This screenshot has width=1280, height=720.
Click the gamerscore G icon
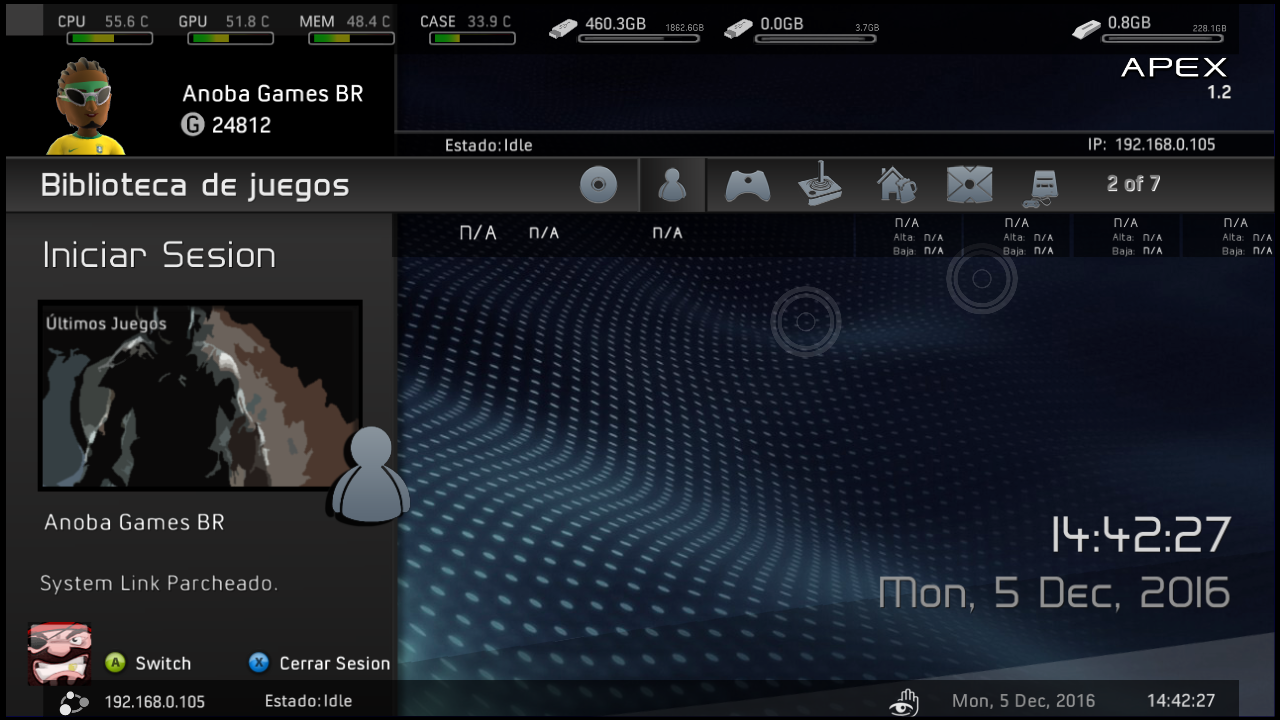click(x=192, y=125)
